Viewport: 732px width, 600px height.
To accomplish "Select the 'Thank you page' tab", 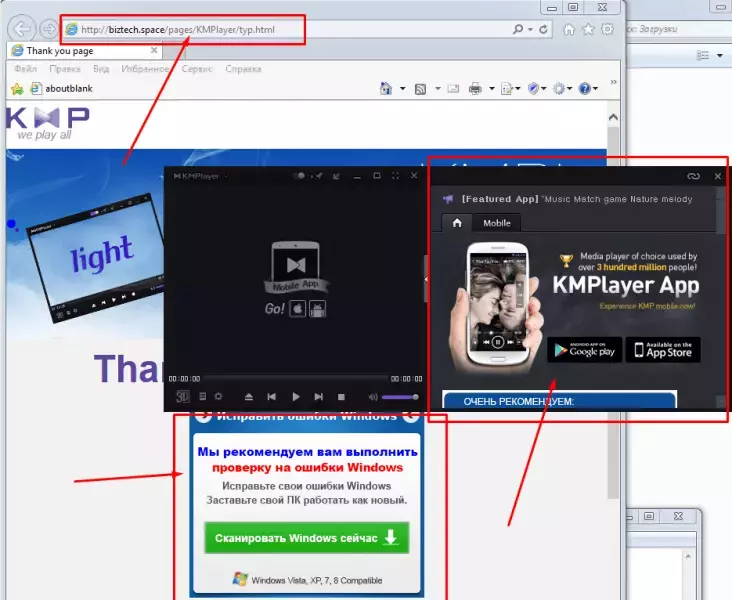I will 84,50.
